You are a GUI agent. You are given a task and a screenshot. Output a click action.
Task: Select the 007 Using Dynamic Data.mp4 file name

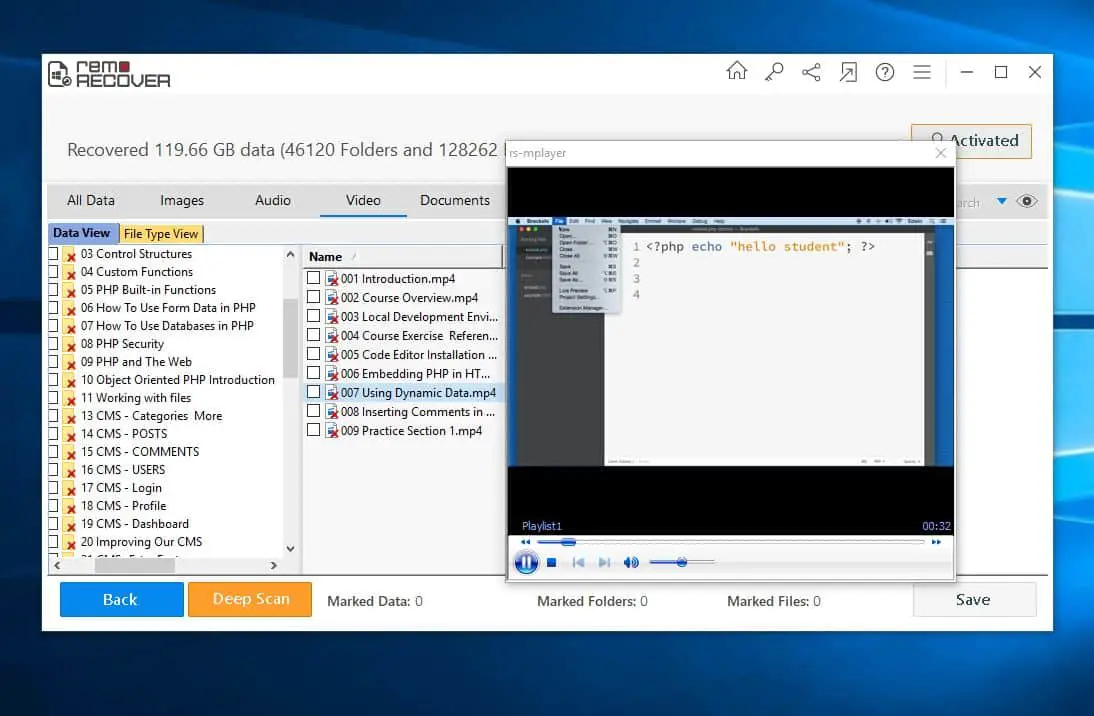419,393
